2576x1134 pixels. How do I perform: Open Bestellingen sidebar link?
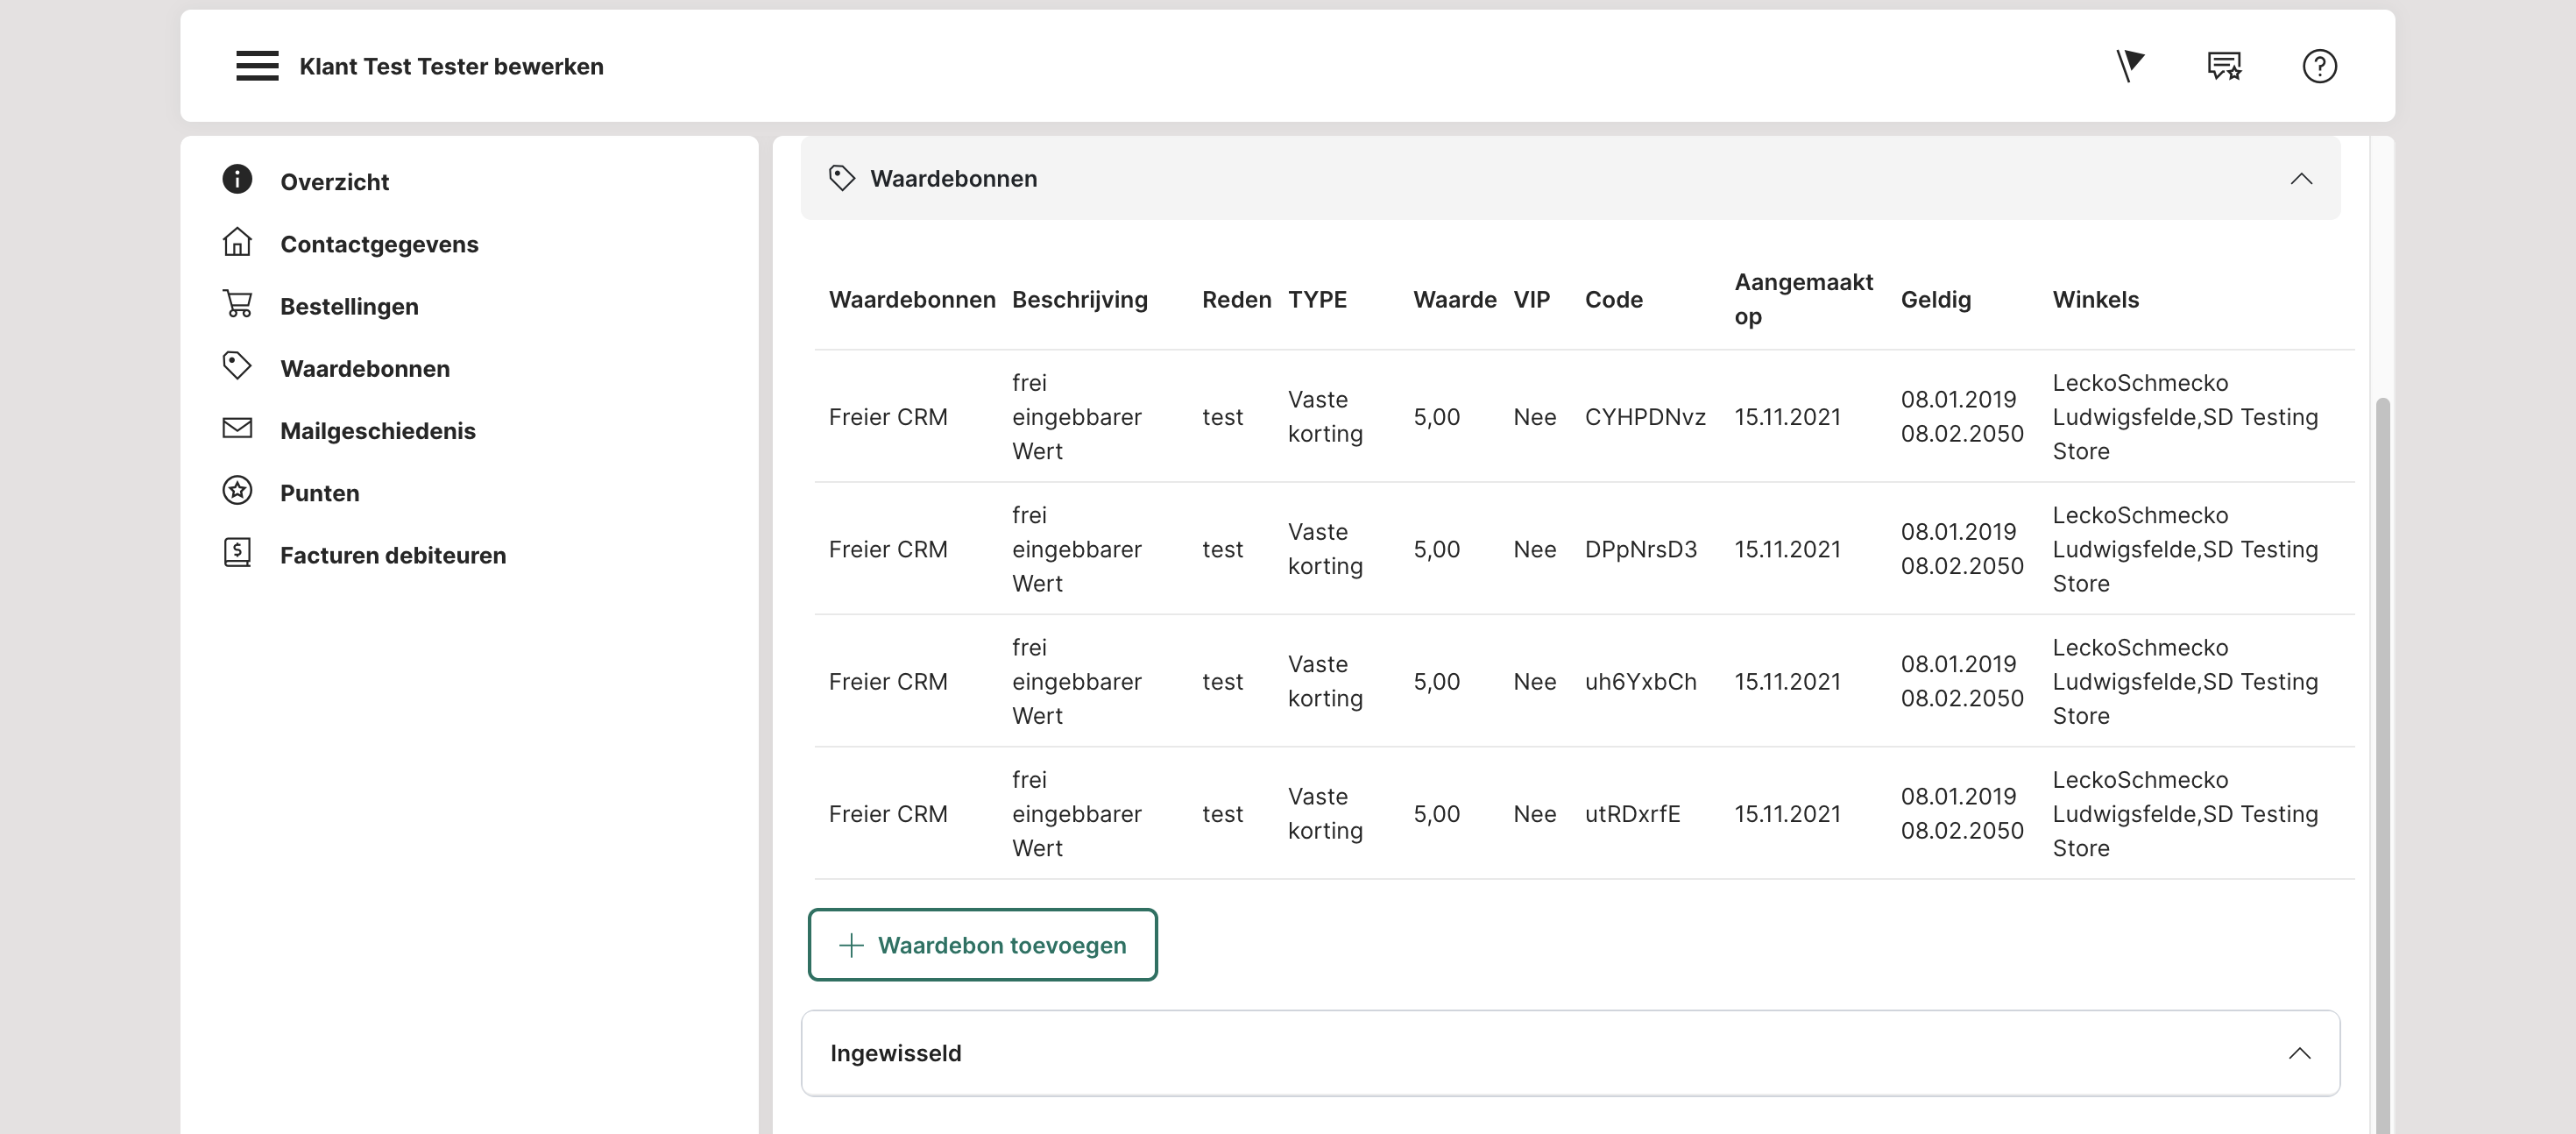point(349,307)
